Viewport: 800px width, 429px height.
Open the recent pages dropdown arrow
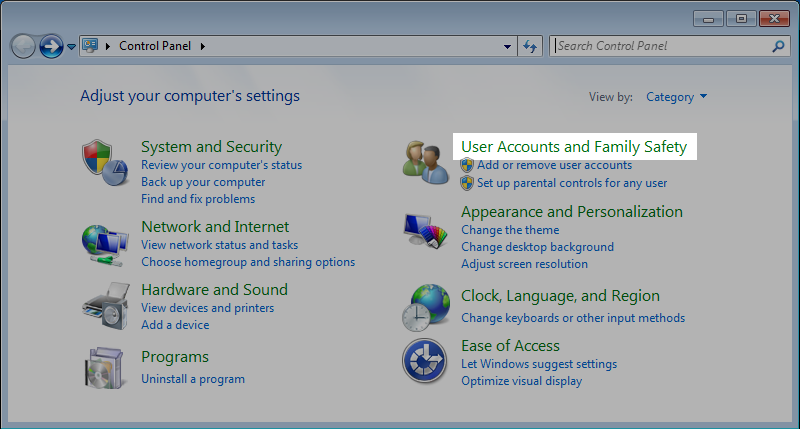71,46
